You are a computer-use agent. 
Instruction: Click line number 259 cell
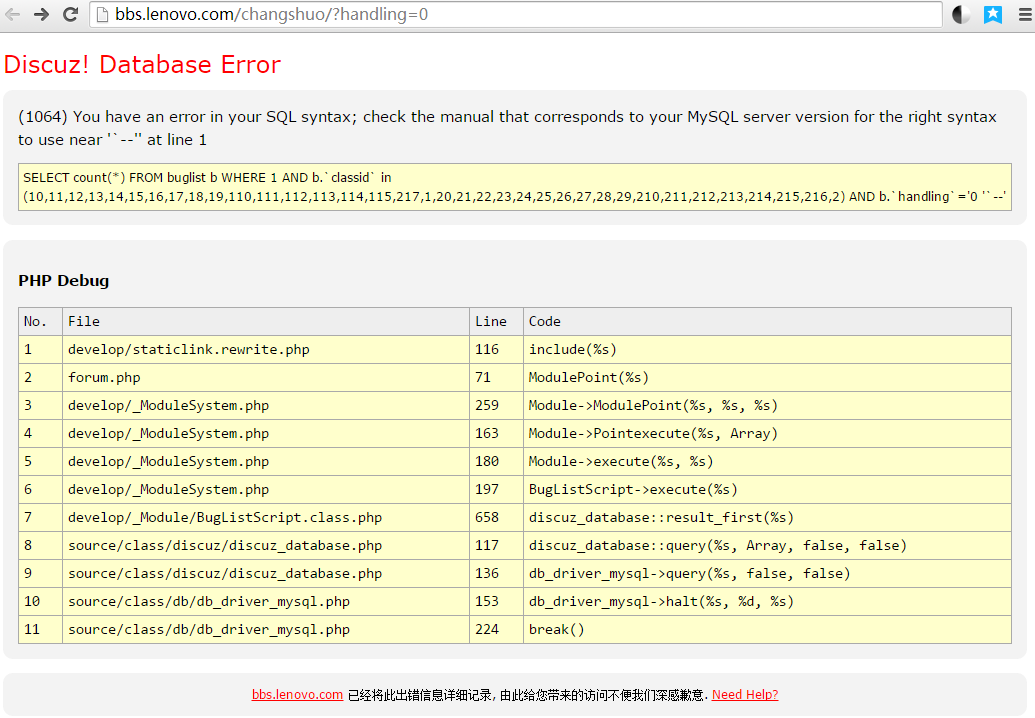tap(496, 405)
